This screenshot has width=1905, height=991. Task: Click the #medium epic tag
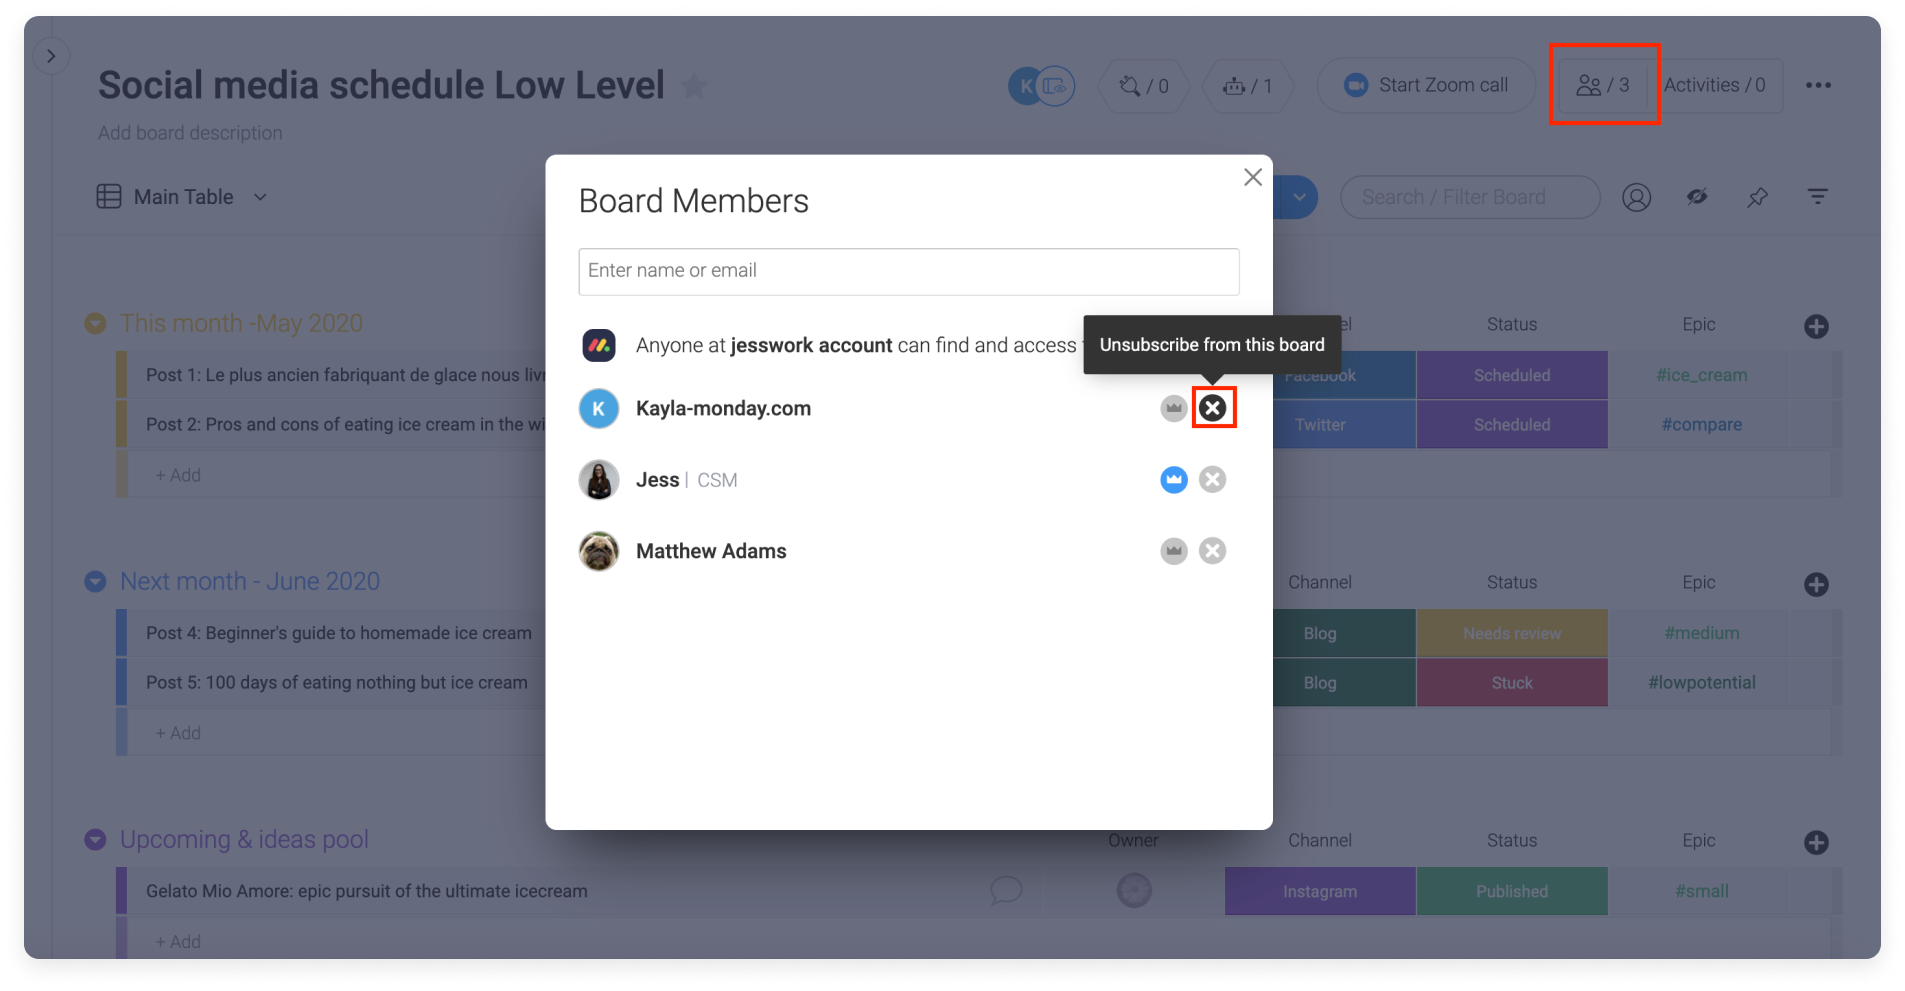pyautogui.click(x=1701, y=633)
